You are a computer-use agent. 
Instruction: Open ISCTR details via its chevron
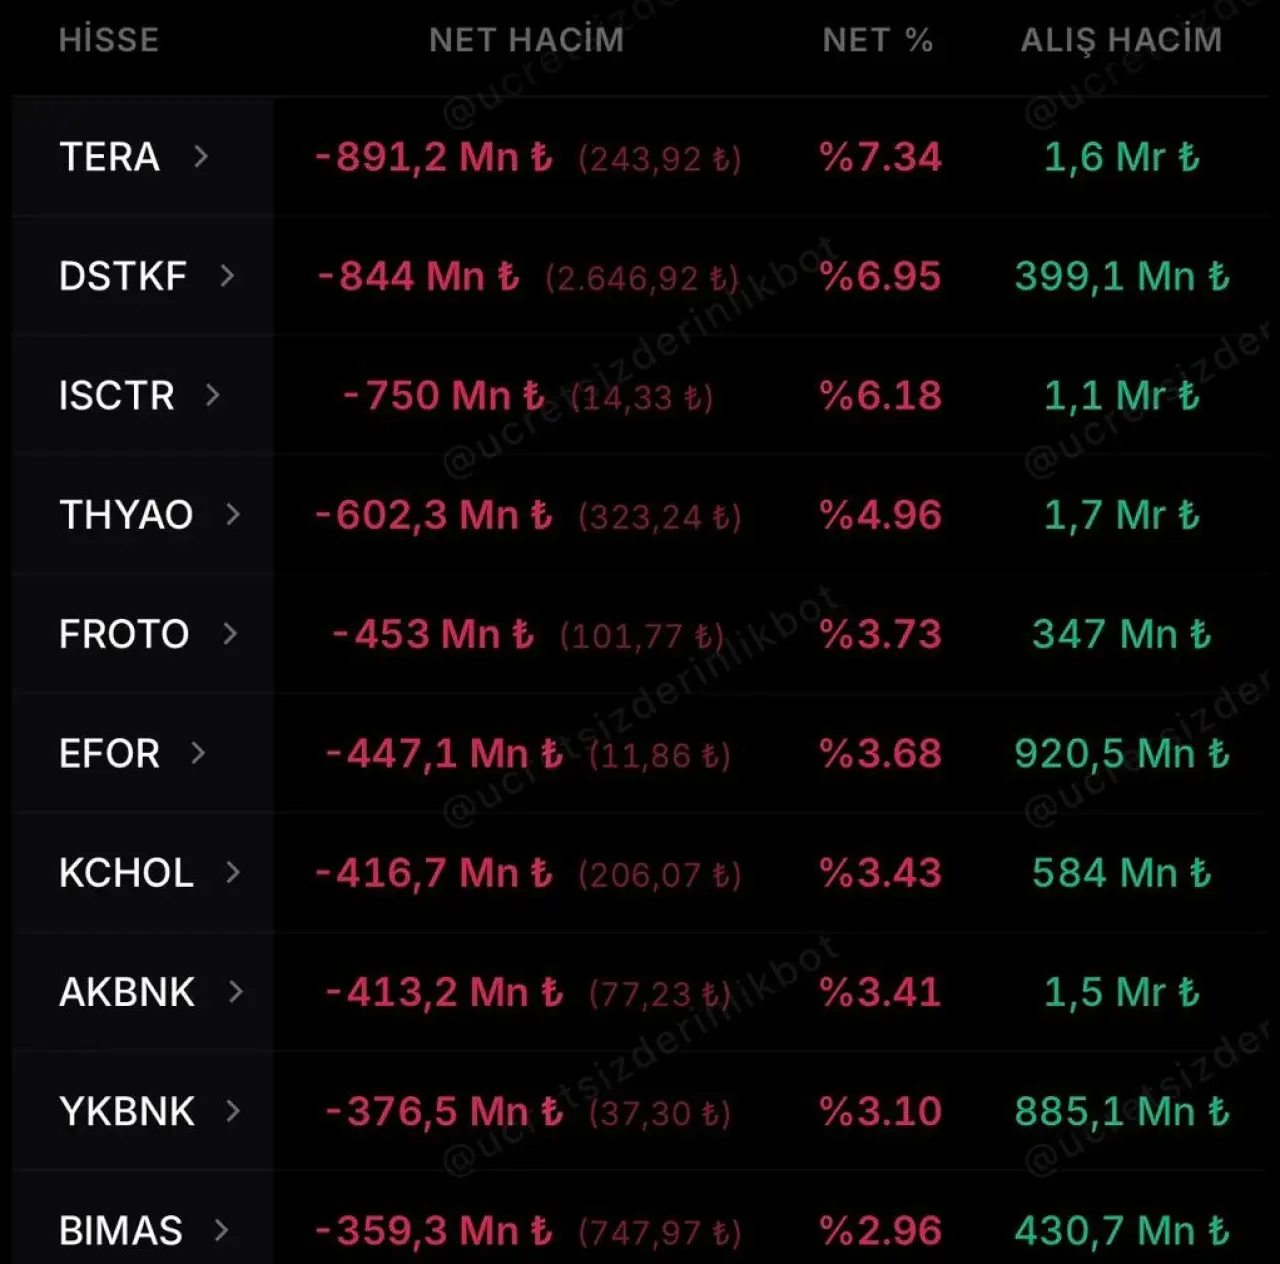(212, 395)
